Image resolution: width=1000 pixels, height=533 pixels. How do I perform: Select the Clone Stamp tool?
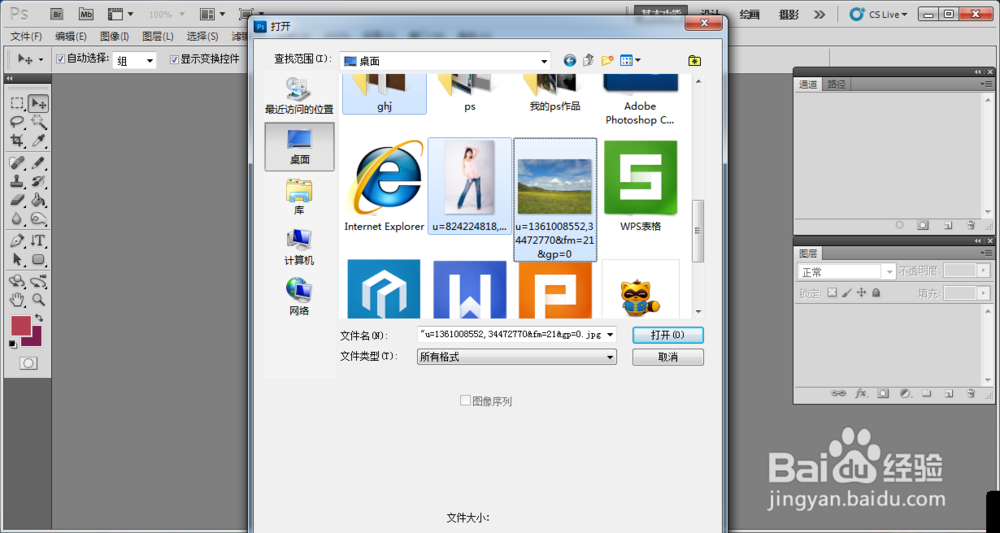coord(17,182)
